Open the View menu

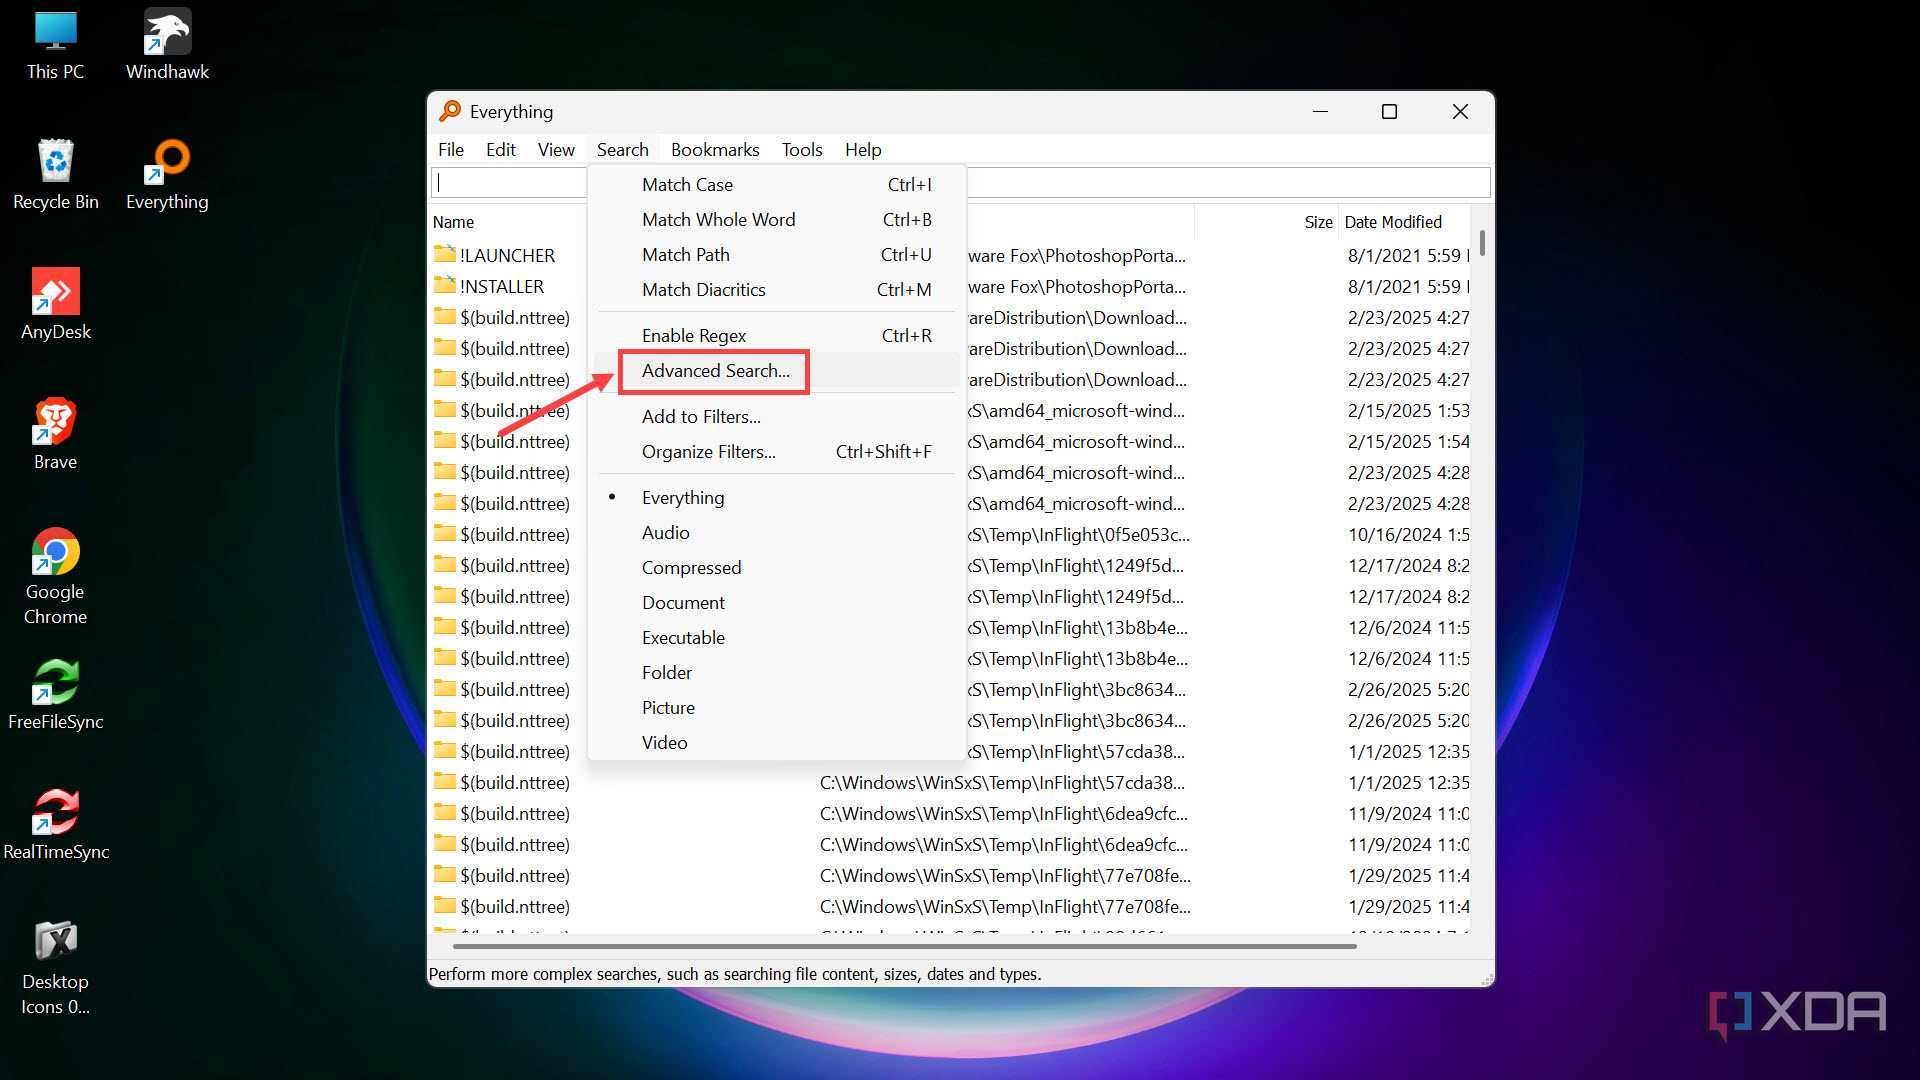tap(556, 150)
